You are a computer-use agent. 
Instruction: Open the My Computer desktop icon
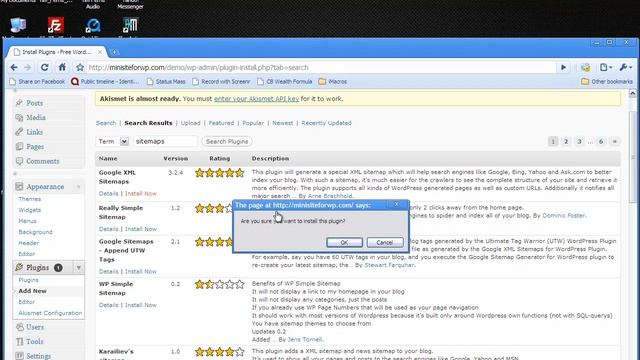18,25
